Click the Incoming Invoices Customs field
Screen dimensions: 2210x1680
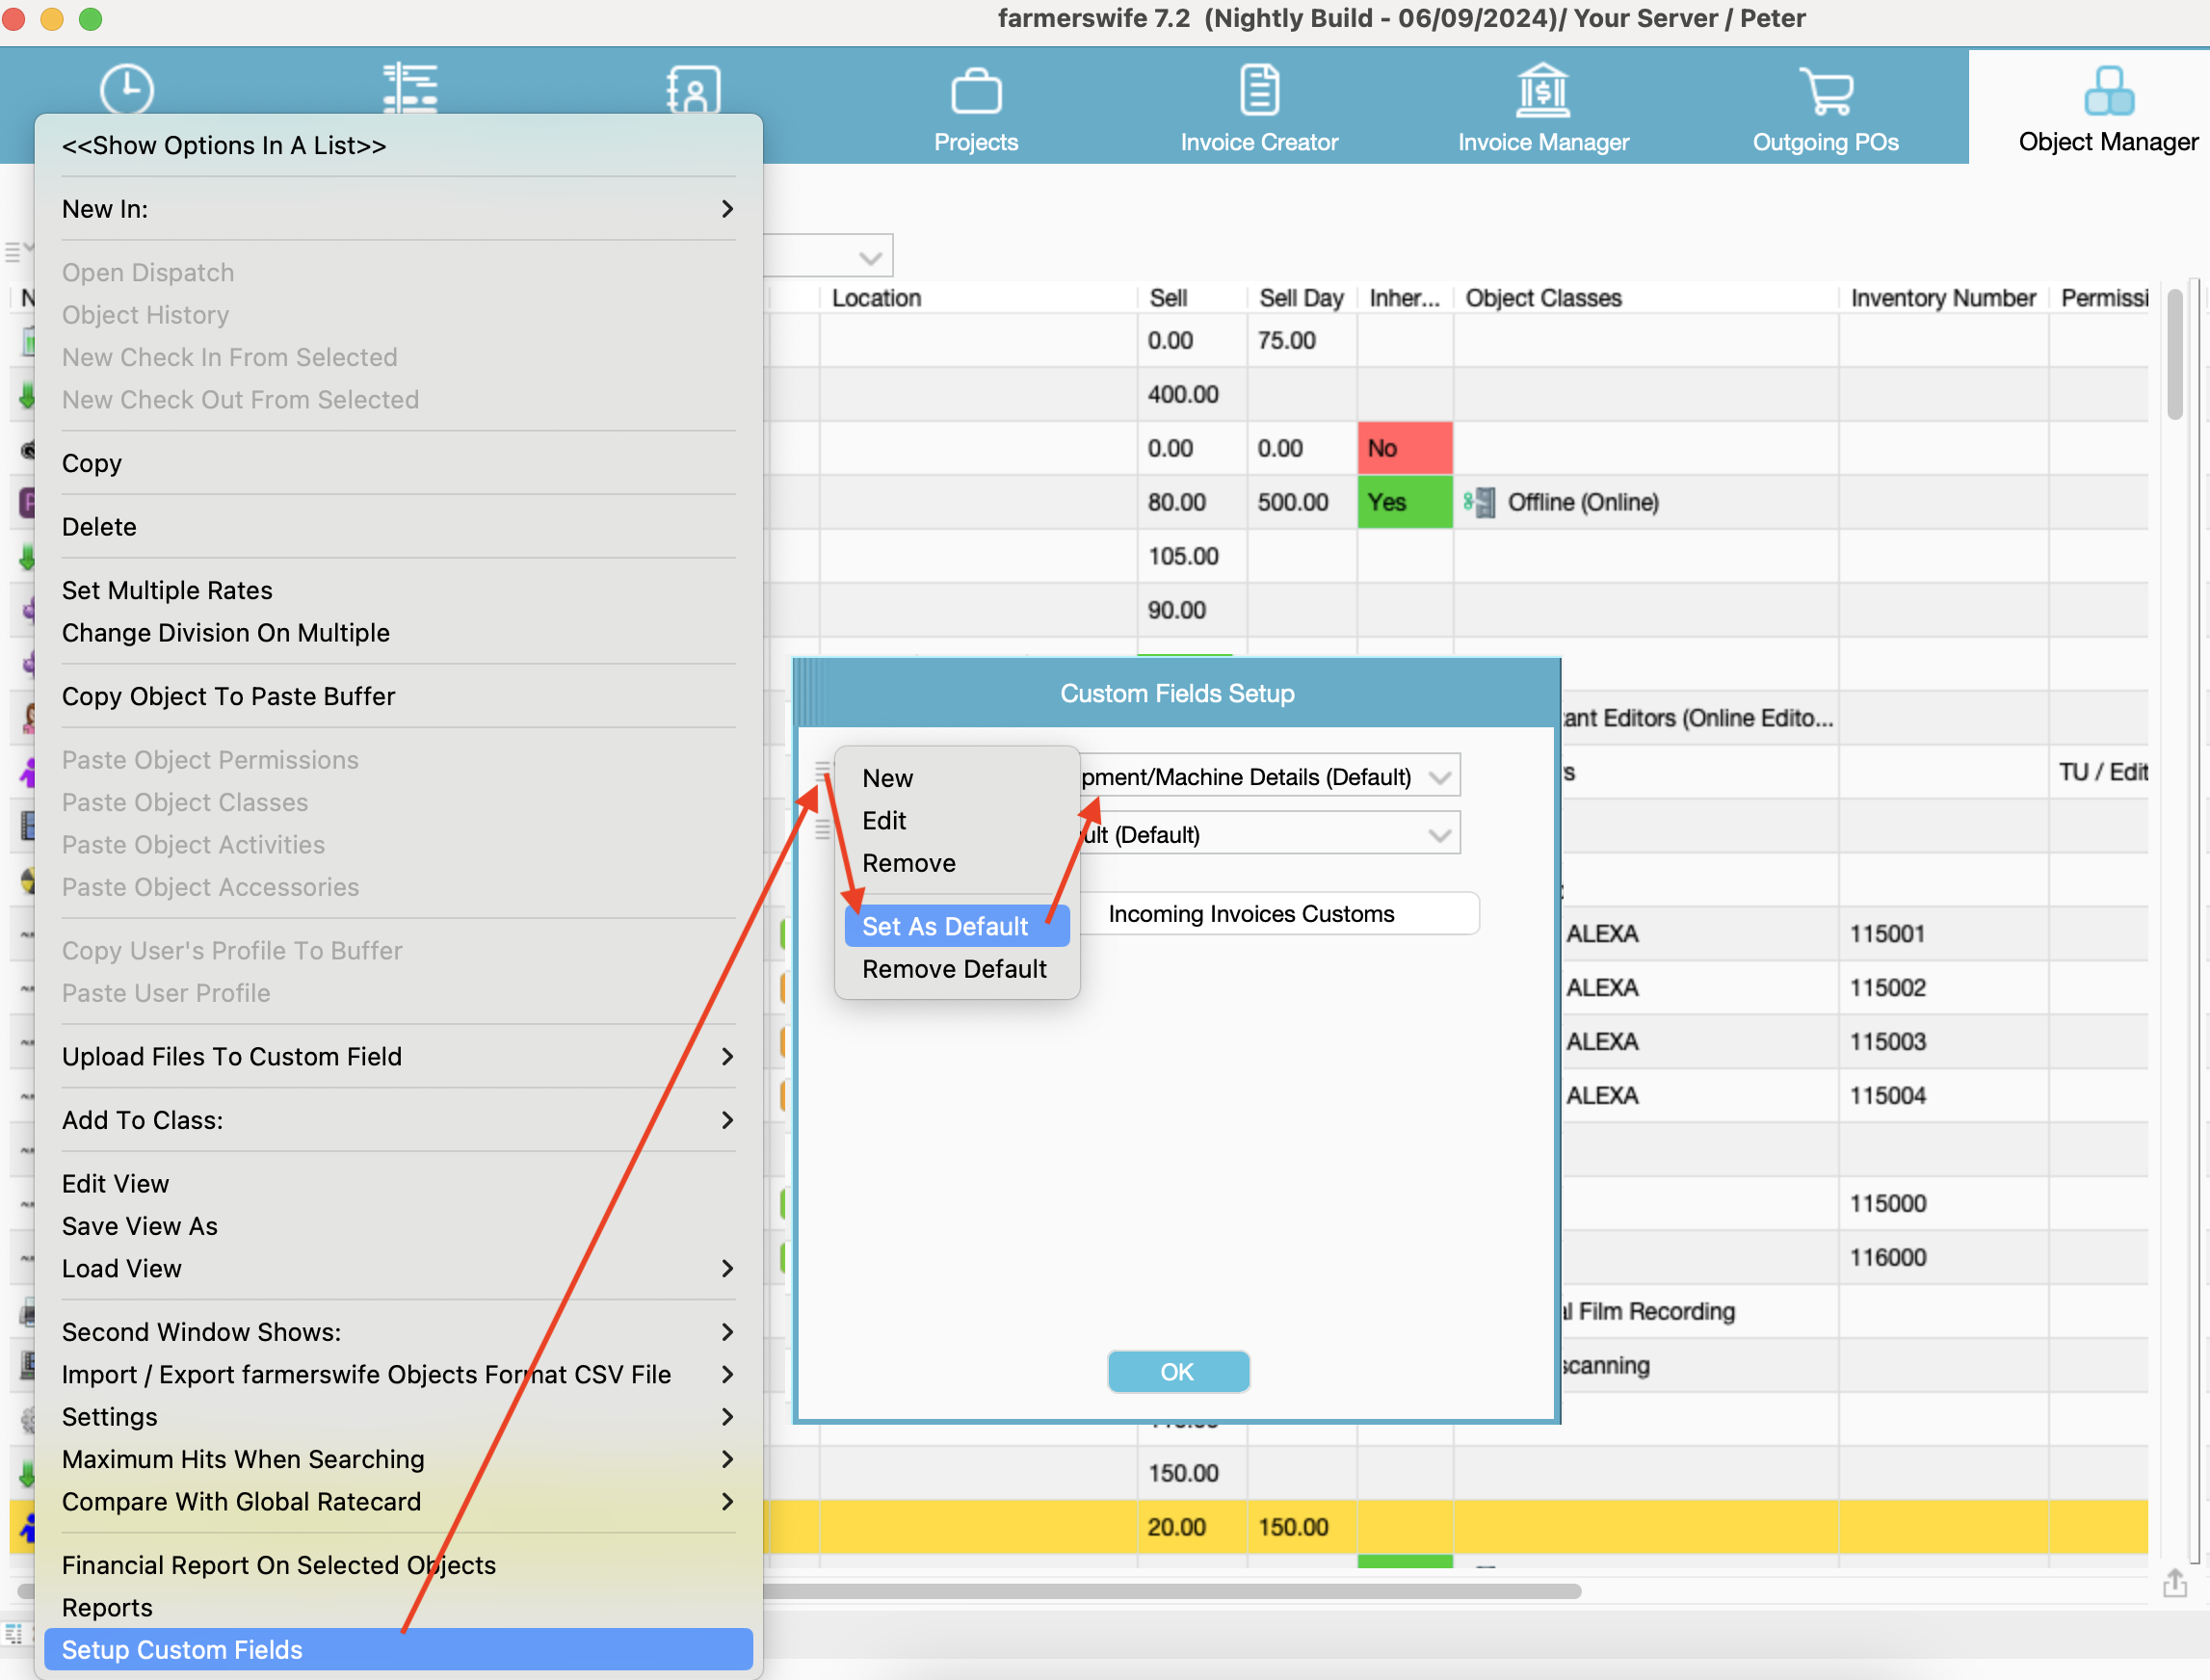pyautogui.click(x=1278, y=914)
